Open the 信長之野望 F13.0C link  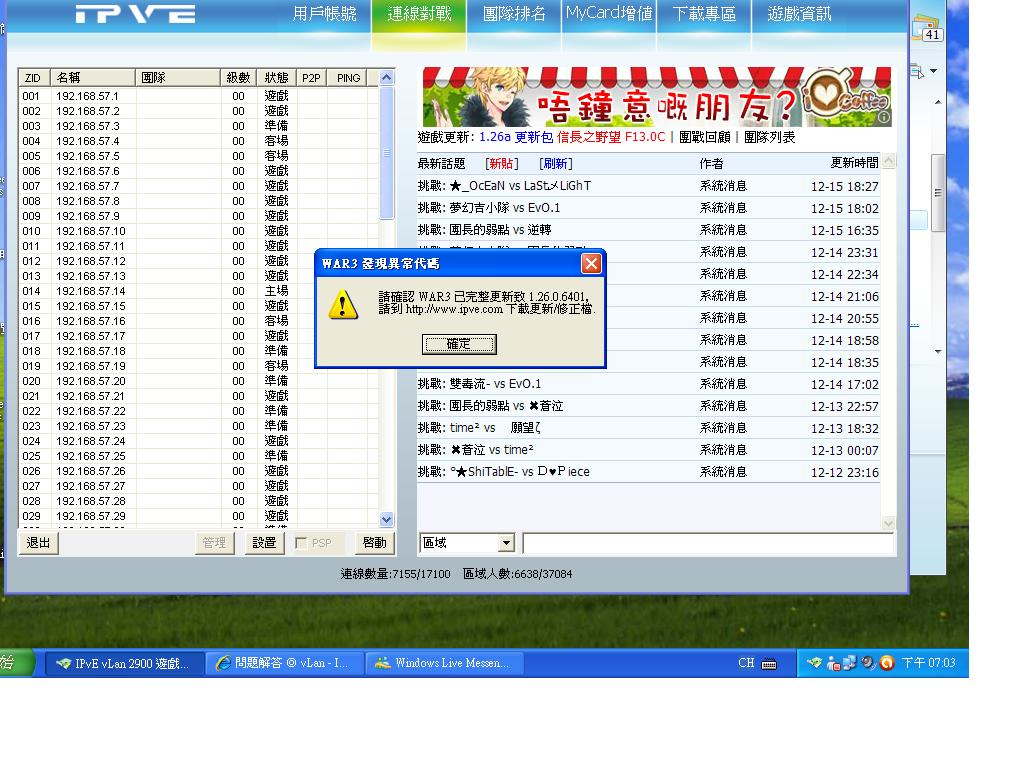click(611, 137)
